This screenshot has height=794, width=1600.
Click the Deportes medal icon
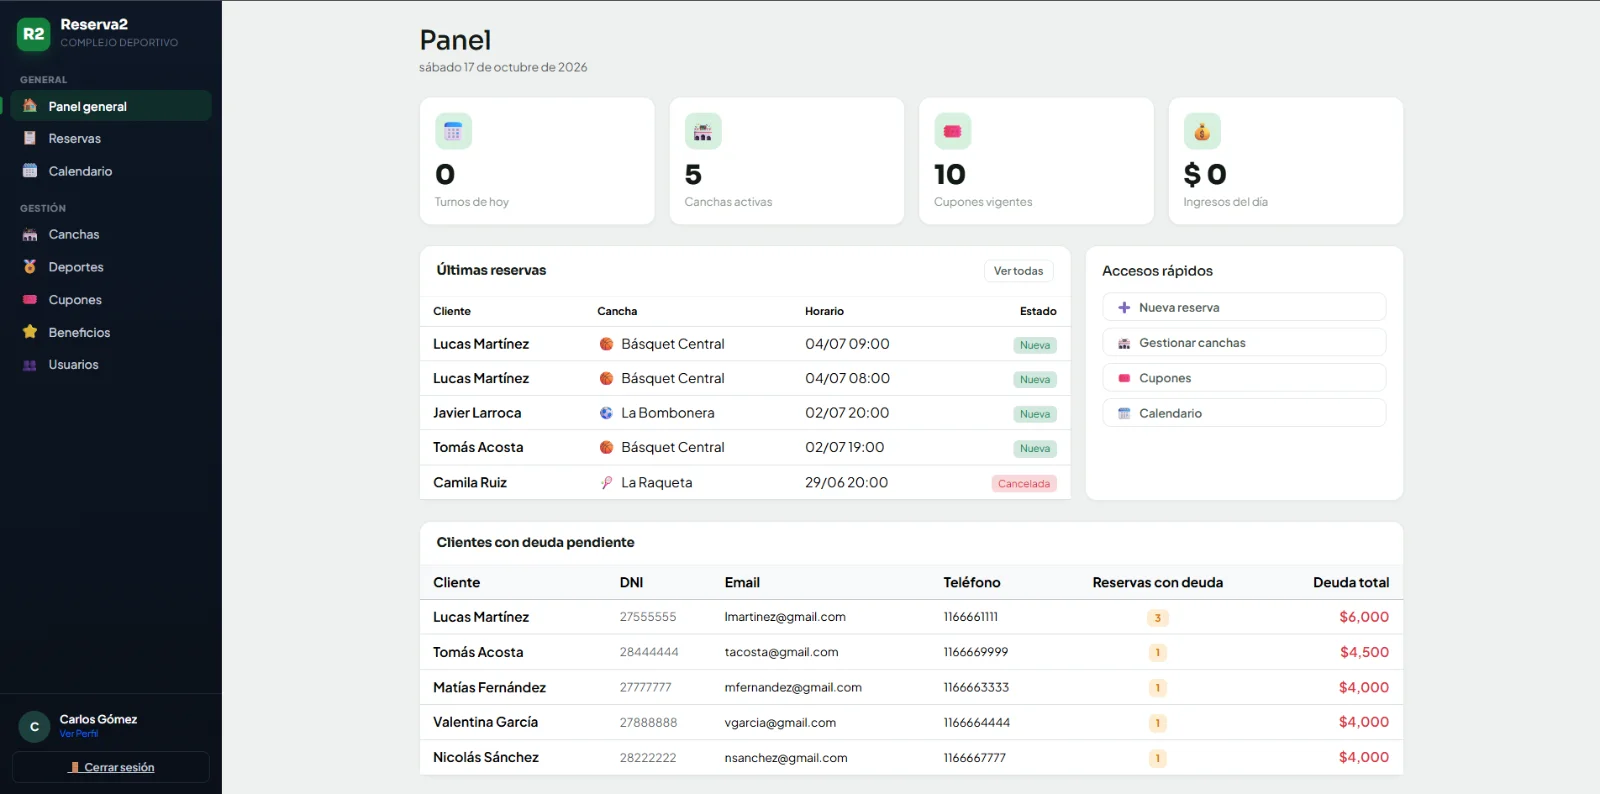click(x=30, y=267)
